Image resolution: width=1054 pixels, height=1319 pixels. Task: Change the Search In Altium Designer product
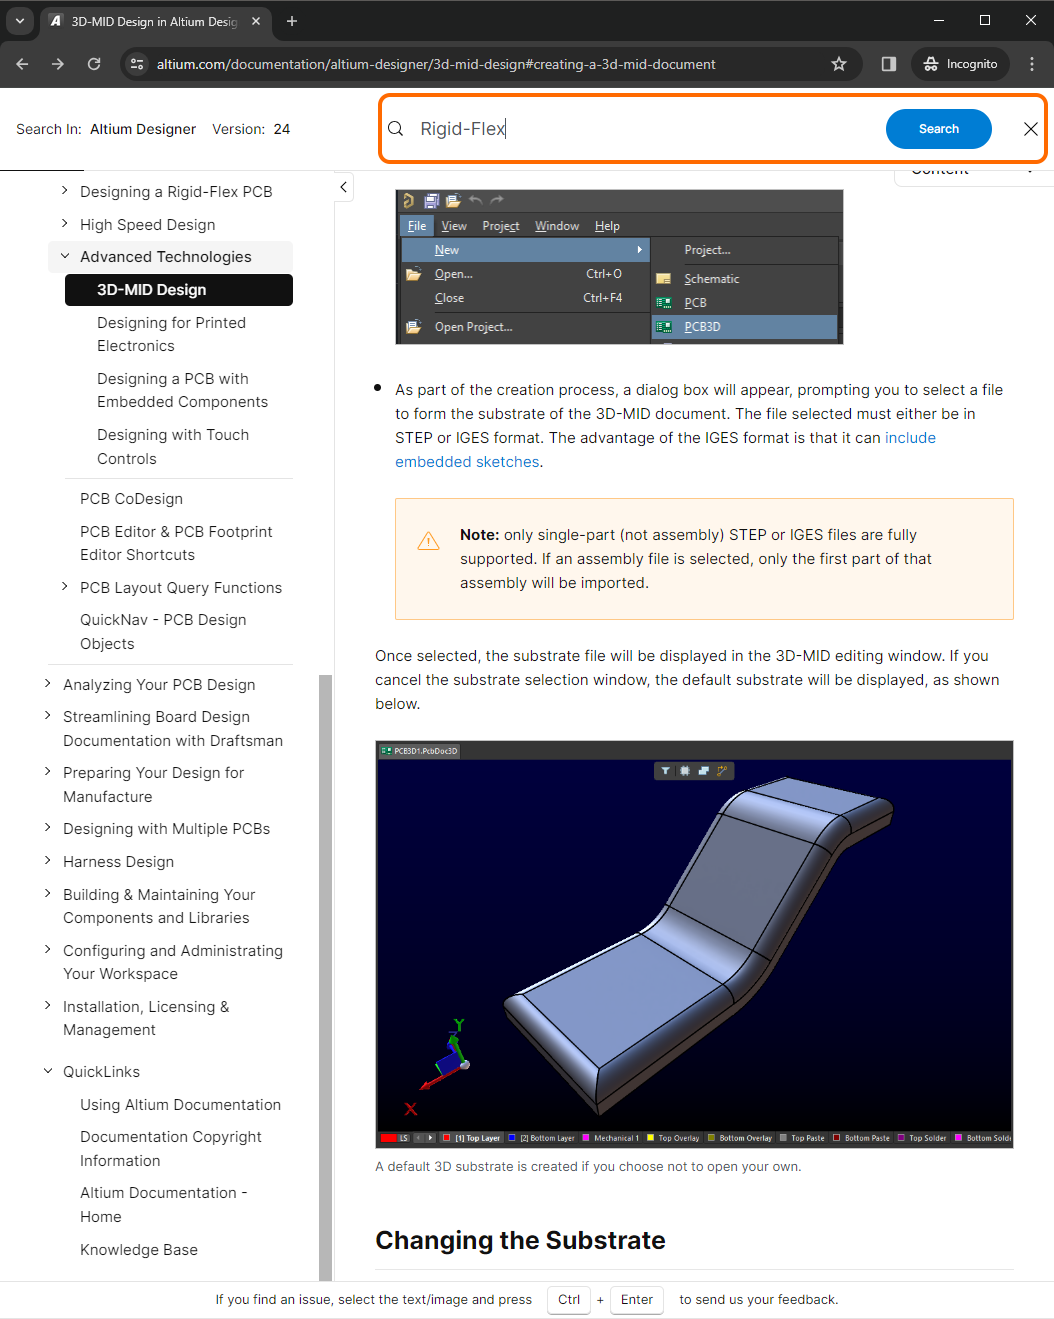tap(143, 129)
